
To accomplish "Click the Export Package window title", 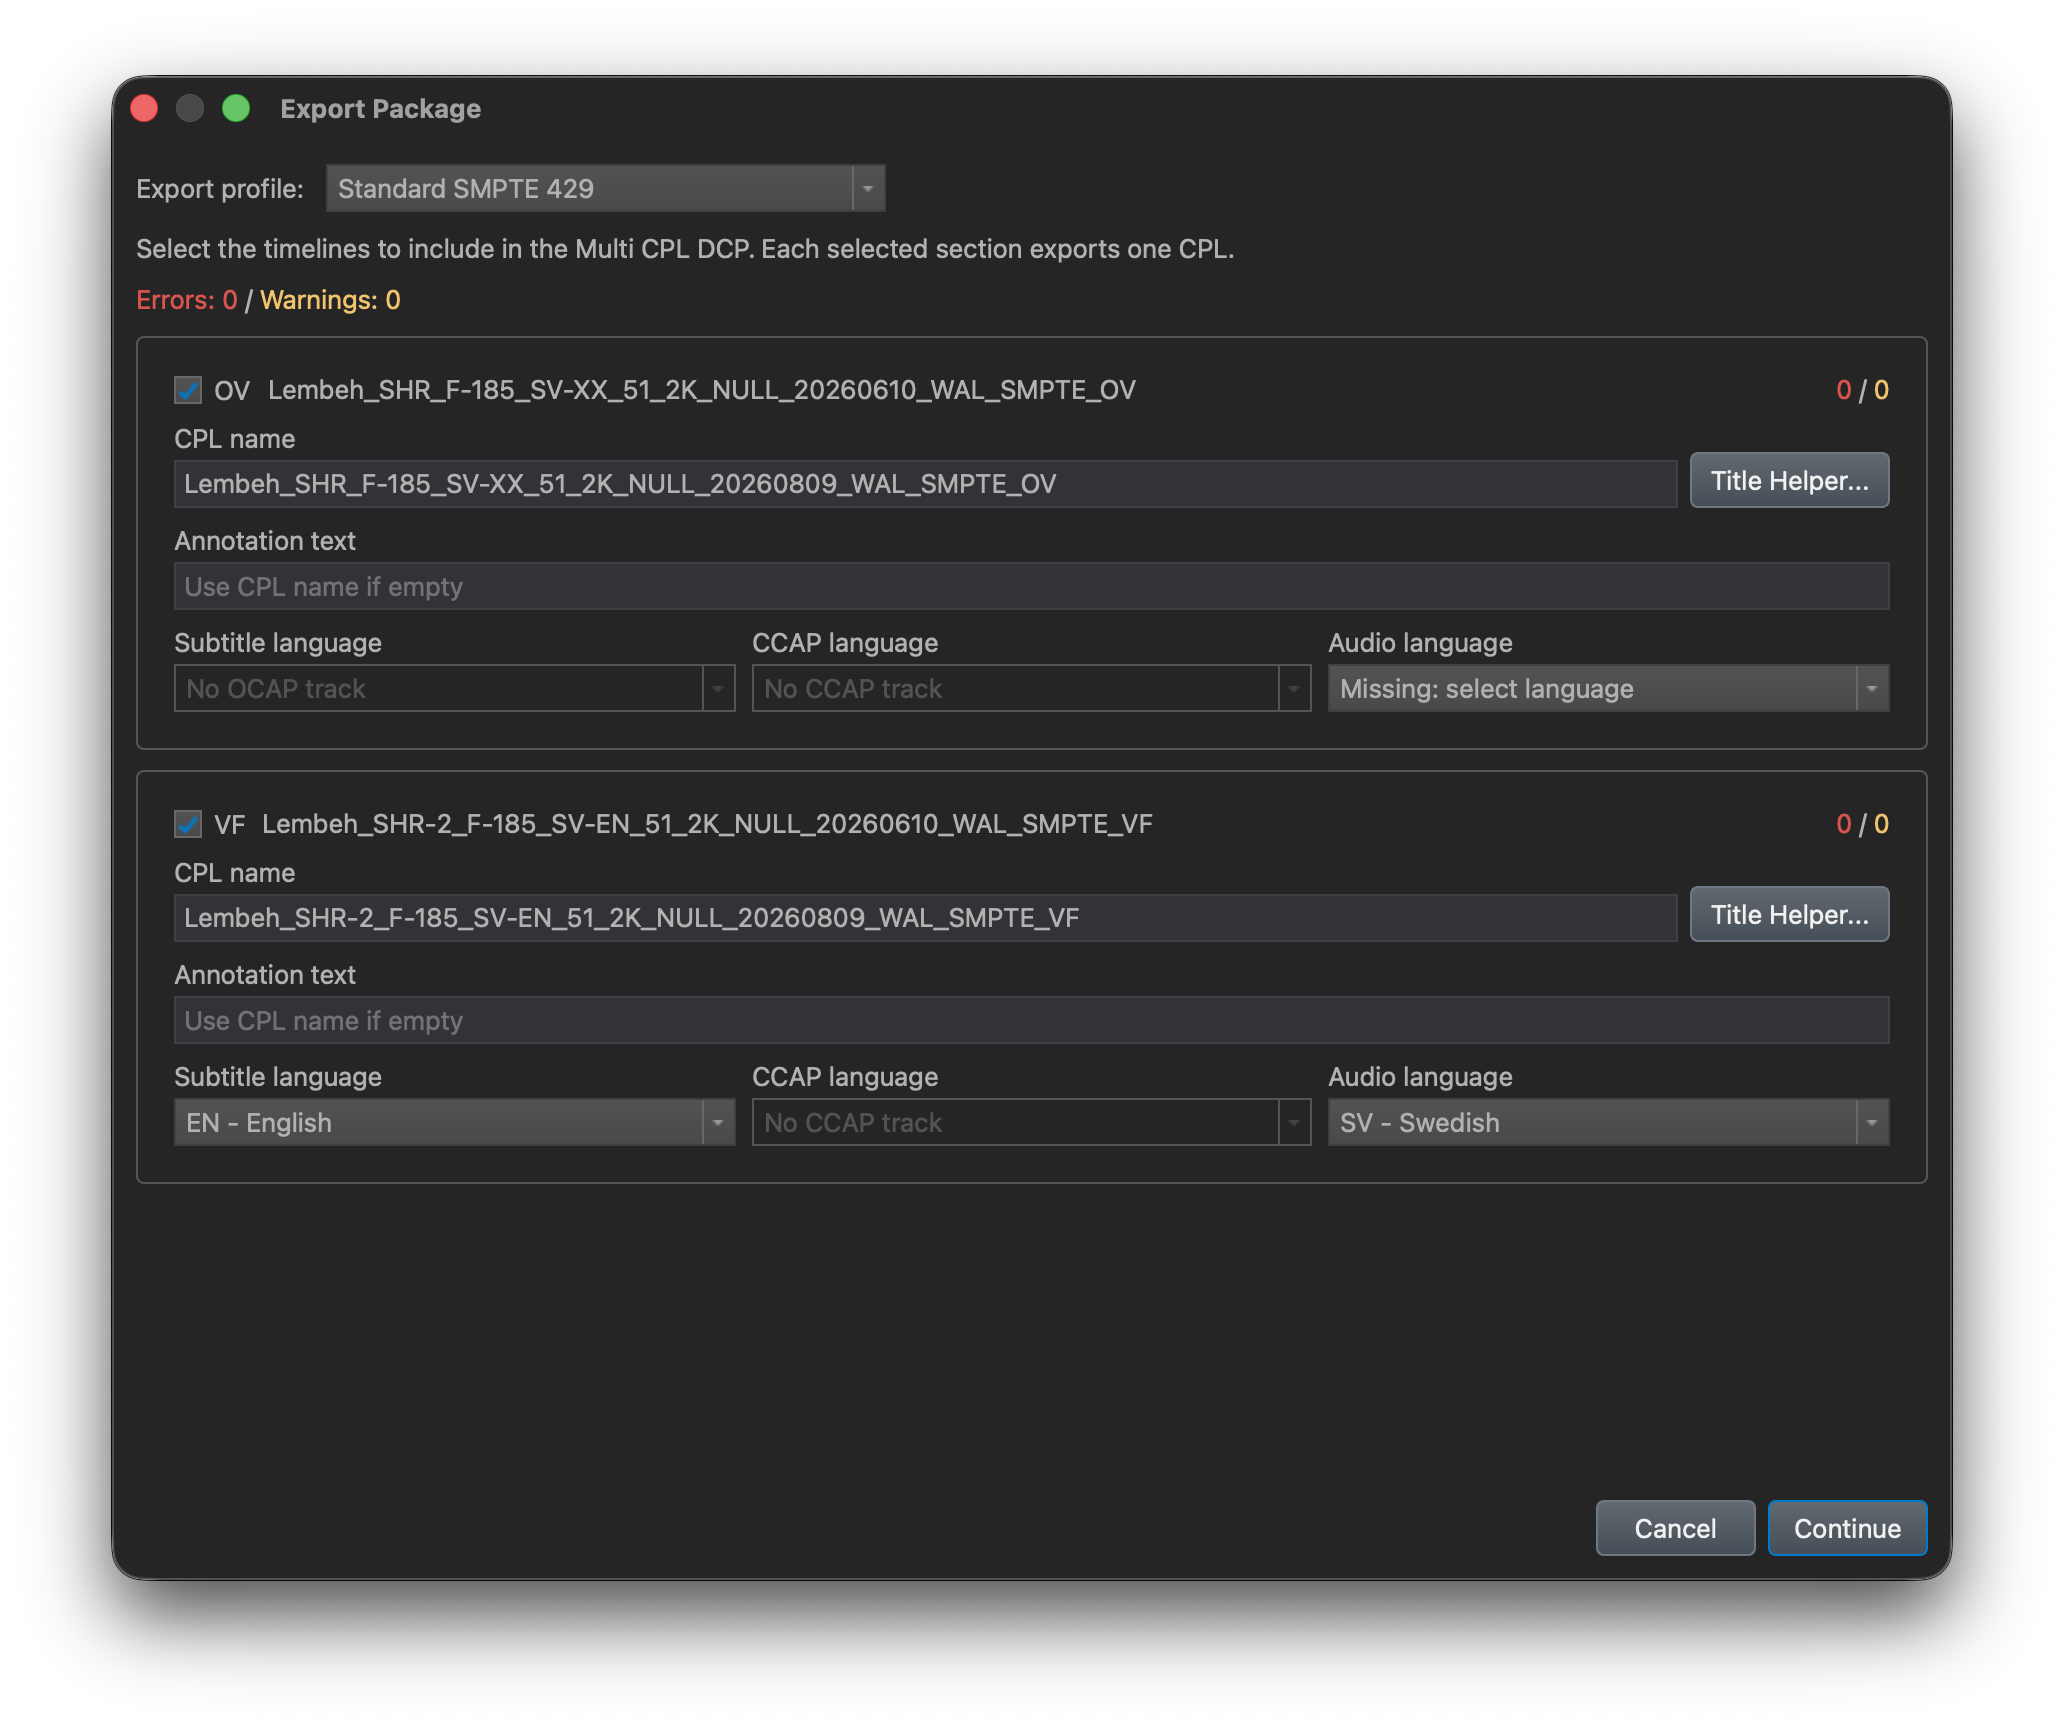I will tap(381, 108).
